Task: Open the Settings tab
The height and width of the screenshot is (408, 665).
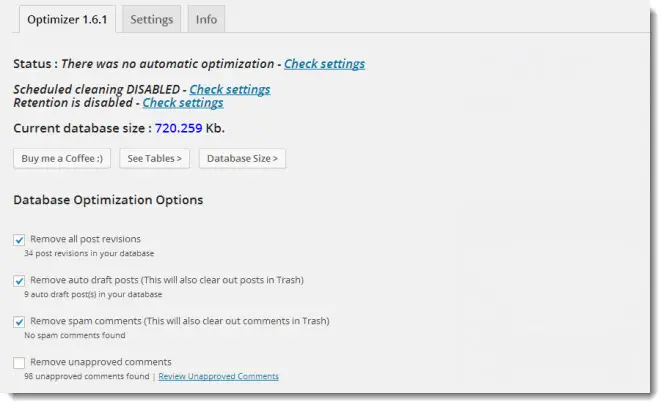Action: (151, 20)
